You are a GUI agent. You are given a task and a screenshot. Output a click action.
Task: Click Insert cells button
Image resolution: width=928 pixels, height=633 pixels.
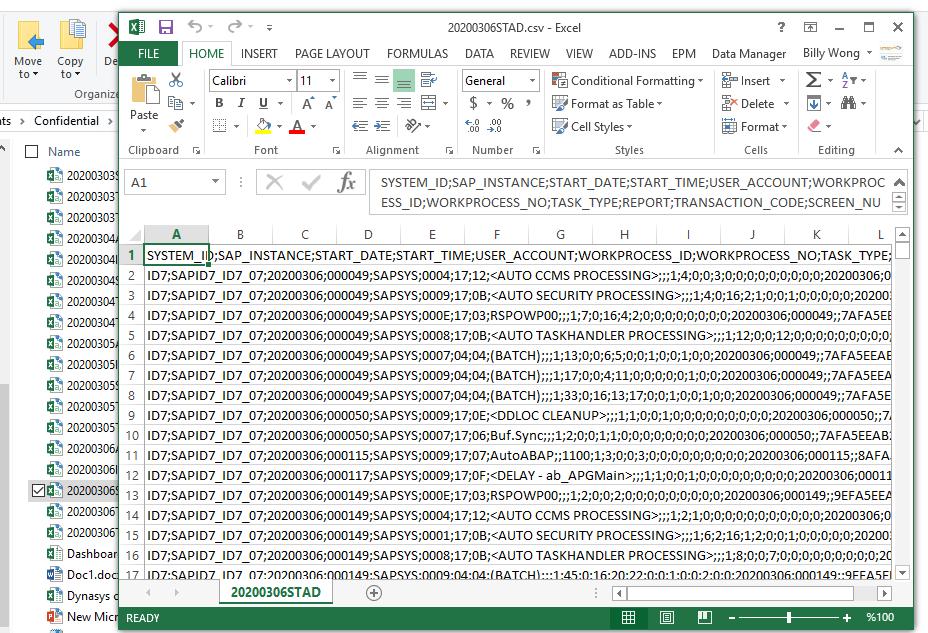pyautogui.click(x=747, y=80)
